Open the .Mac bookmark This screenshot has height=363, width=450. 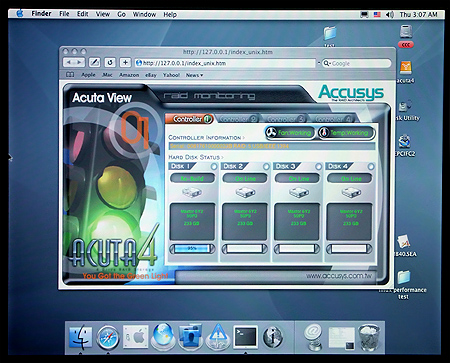(107, 75)
